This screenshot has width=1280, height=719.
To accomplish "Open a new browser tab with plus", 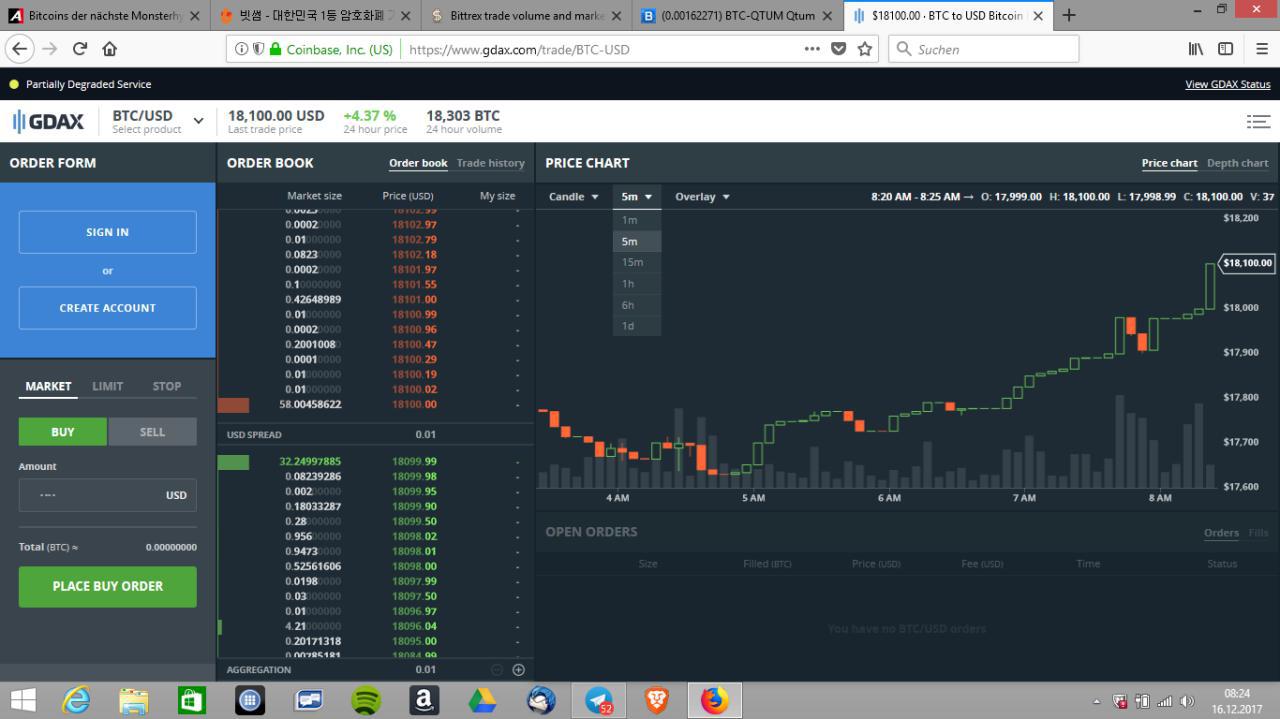I will click(1069, 15).
